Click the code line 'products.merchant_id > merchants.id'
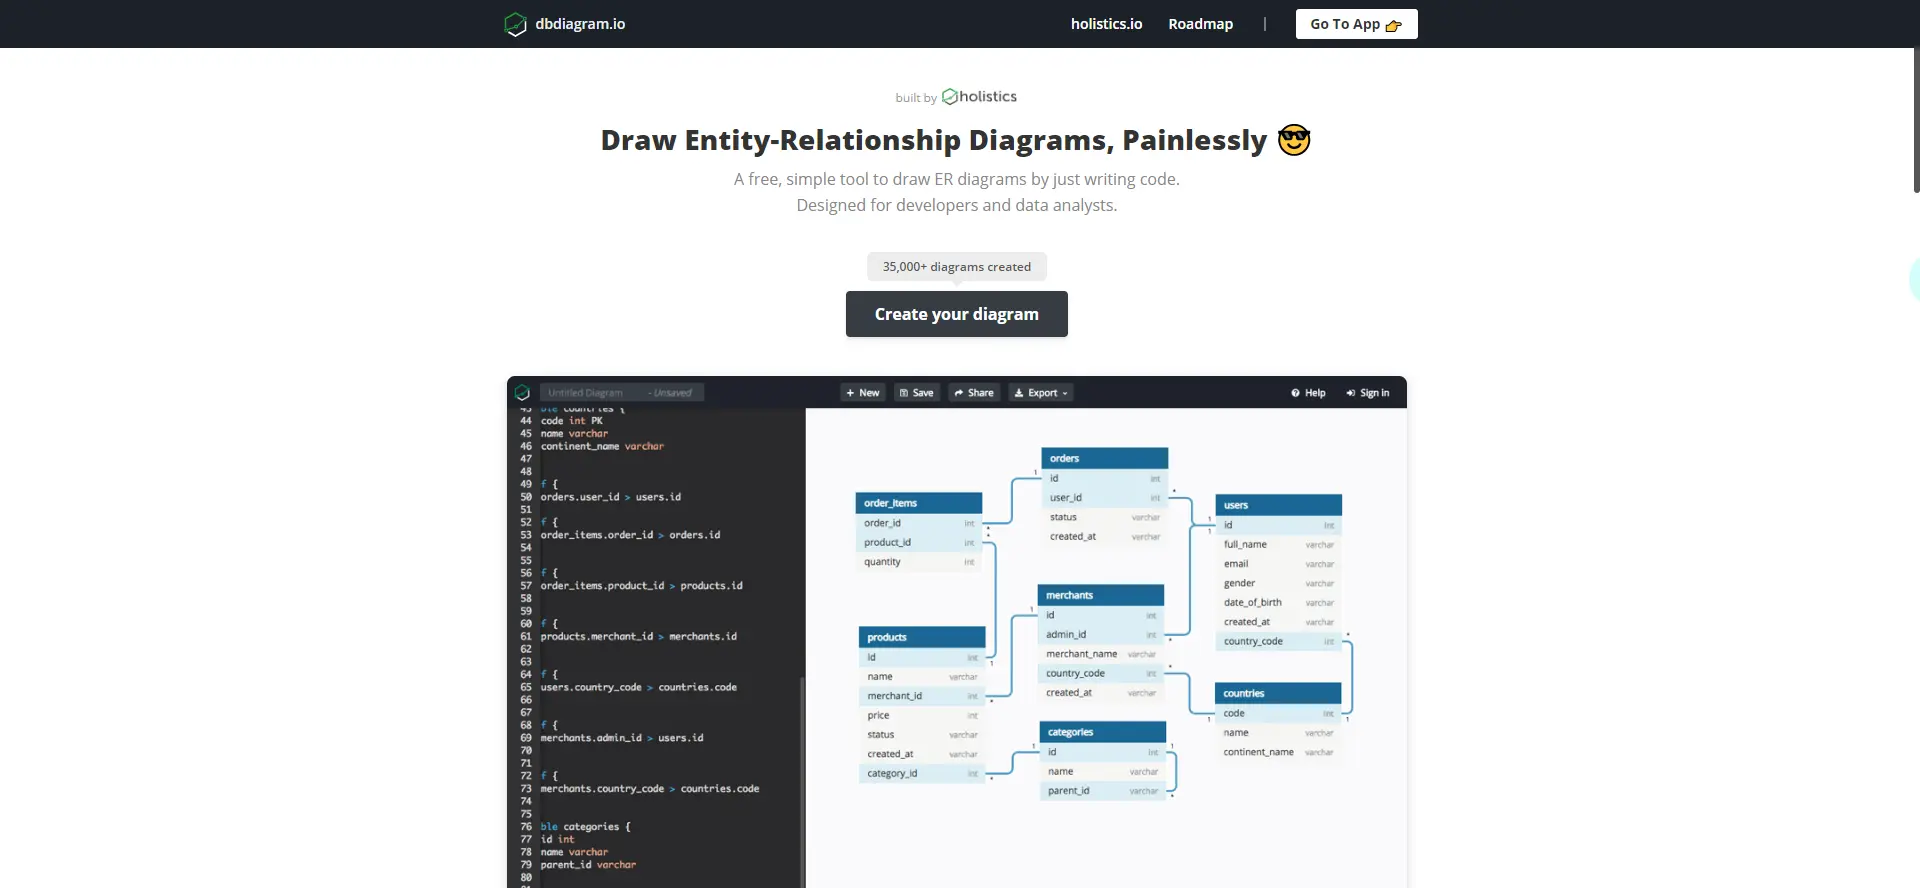Image resolution: width=1920 pixels, height=888 pixels. click(639, 636)
